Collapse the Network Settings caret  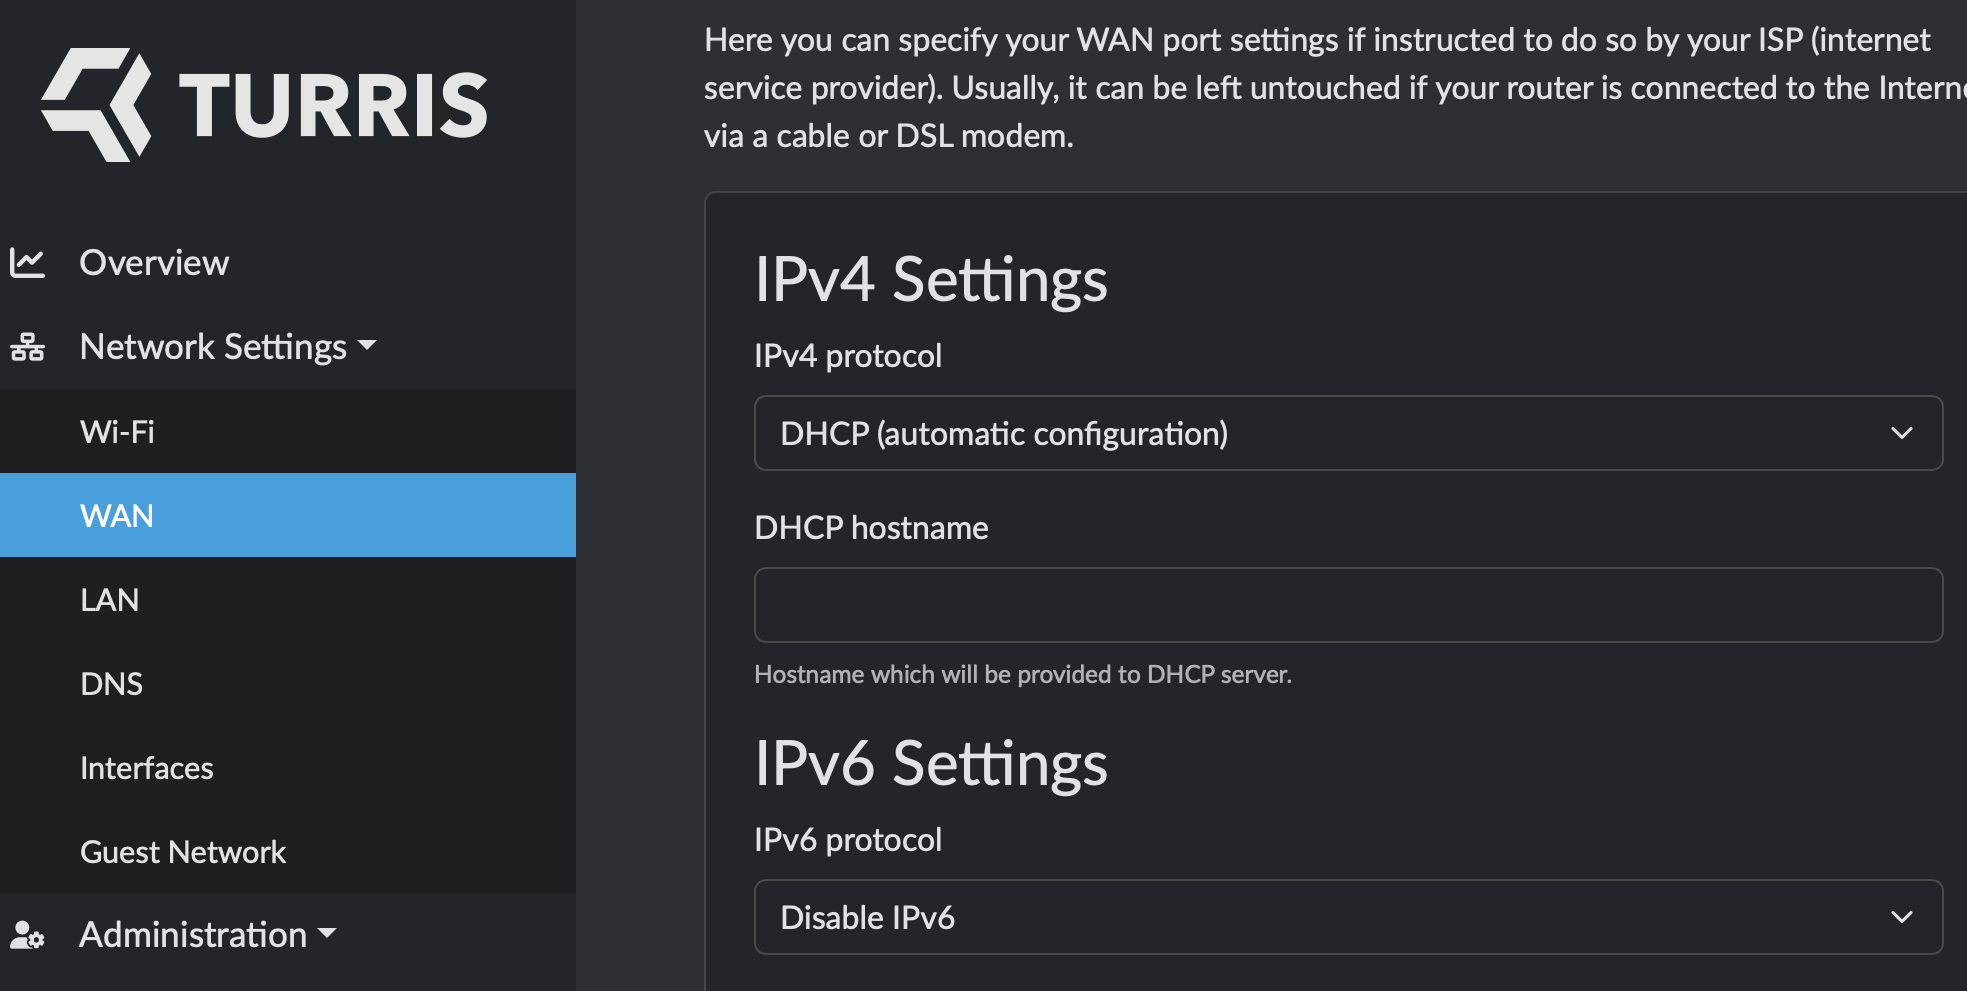coord(367,346)
